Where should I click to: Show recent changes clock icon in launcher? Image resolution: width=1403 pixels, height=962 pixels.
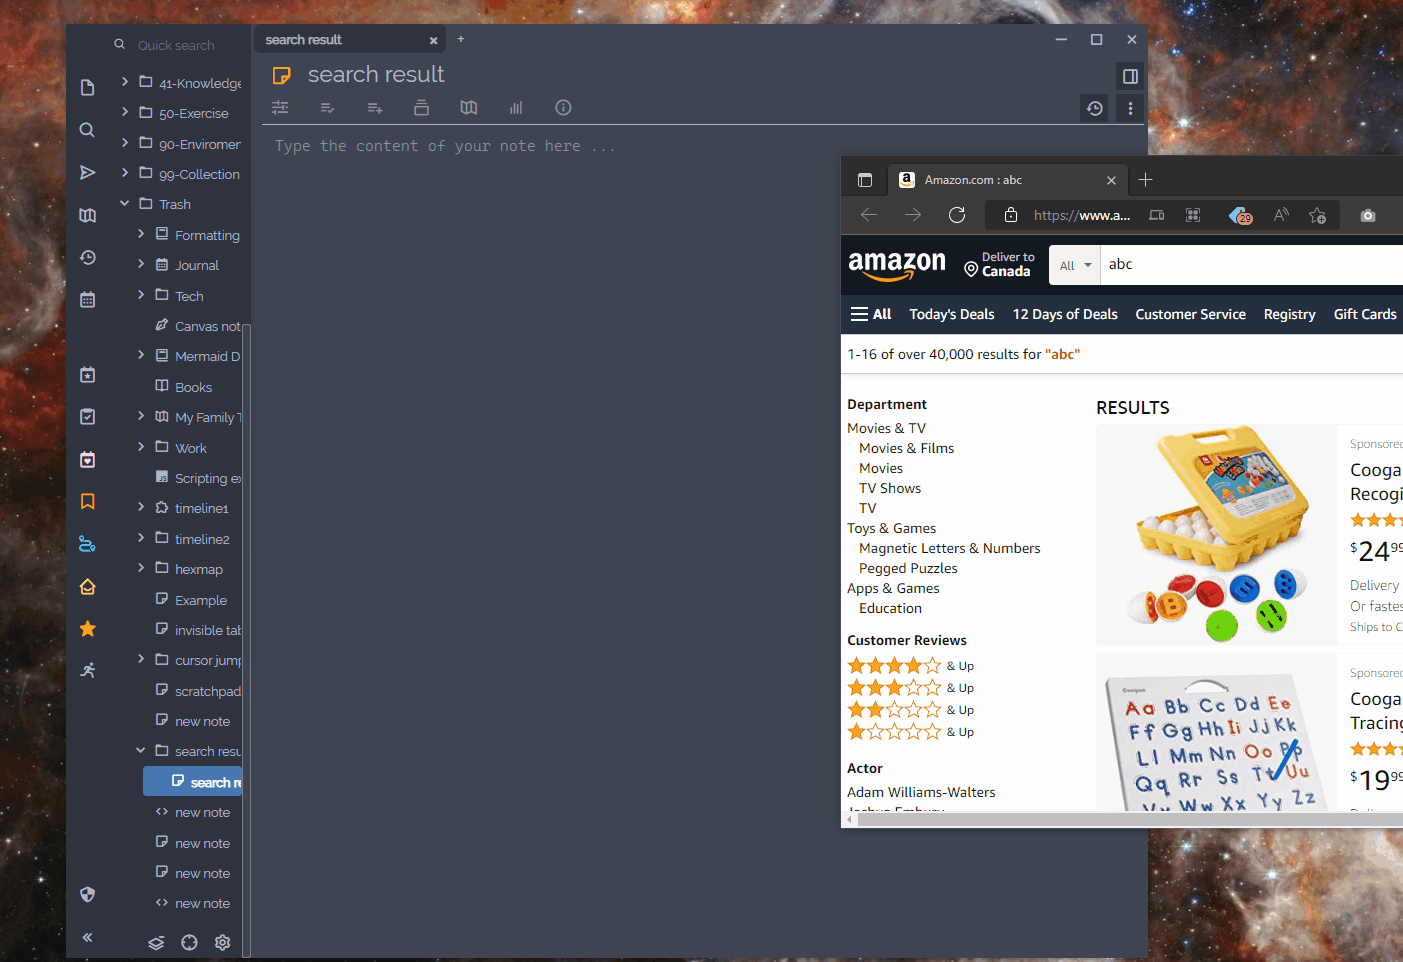(x=88, y=257)
